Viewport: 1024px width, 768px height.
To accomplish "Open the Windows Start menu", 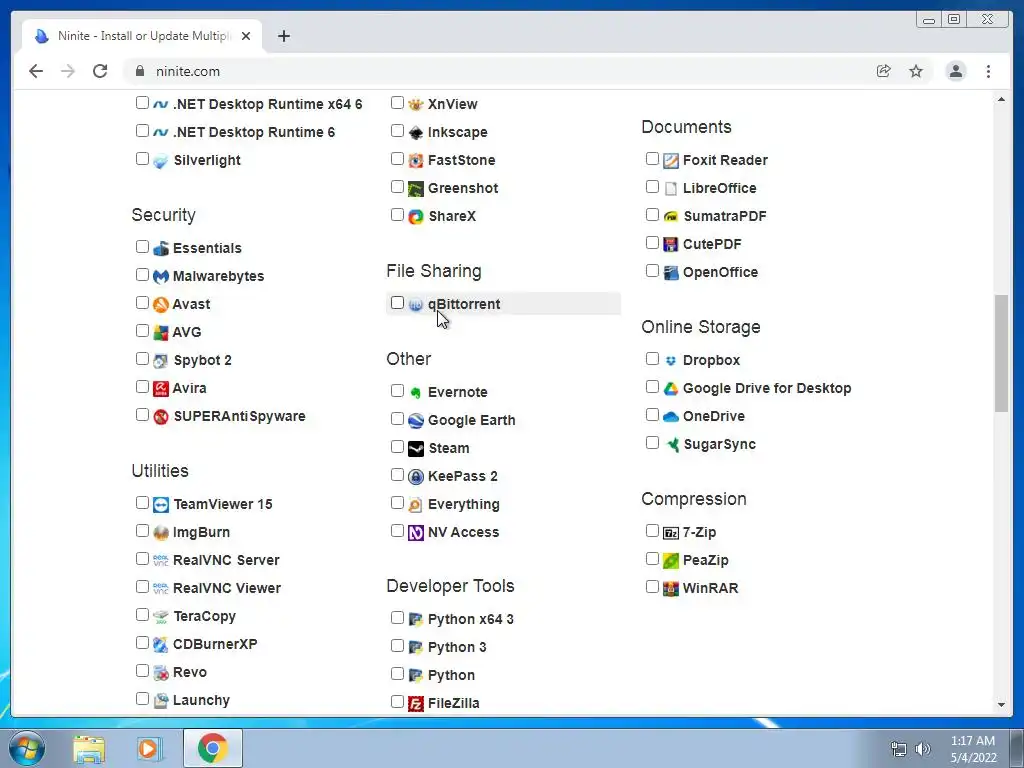I will click(x=26, y=748).
